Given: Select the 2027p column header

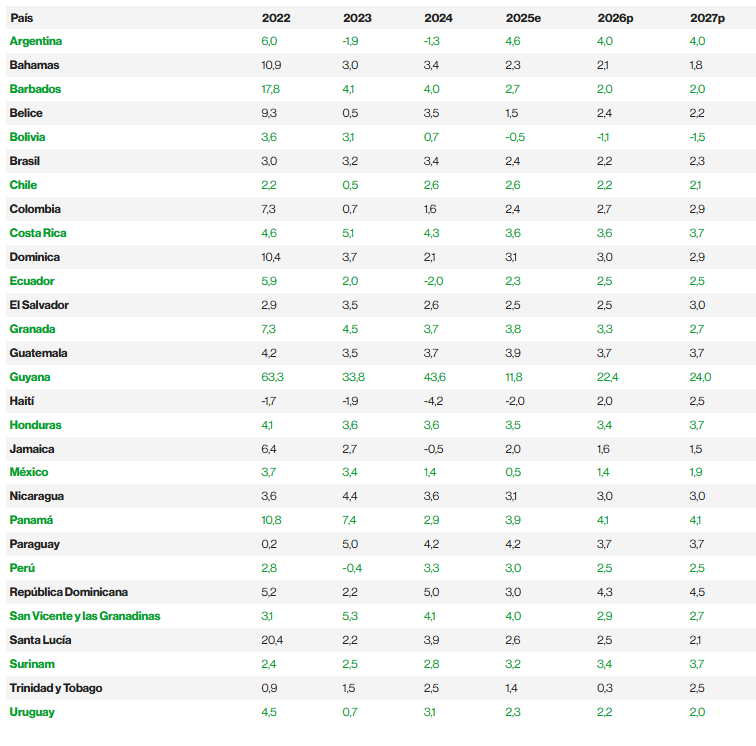Looking at the screenshot, I should coord(707,18).
